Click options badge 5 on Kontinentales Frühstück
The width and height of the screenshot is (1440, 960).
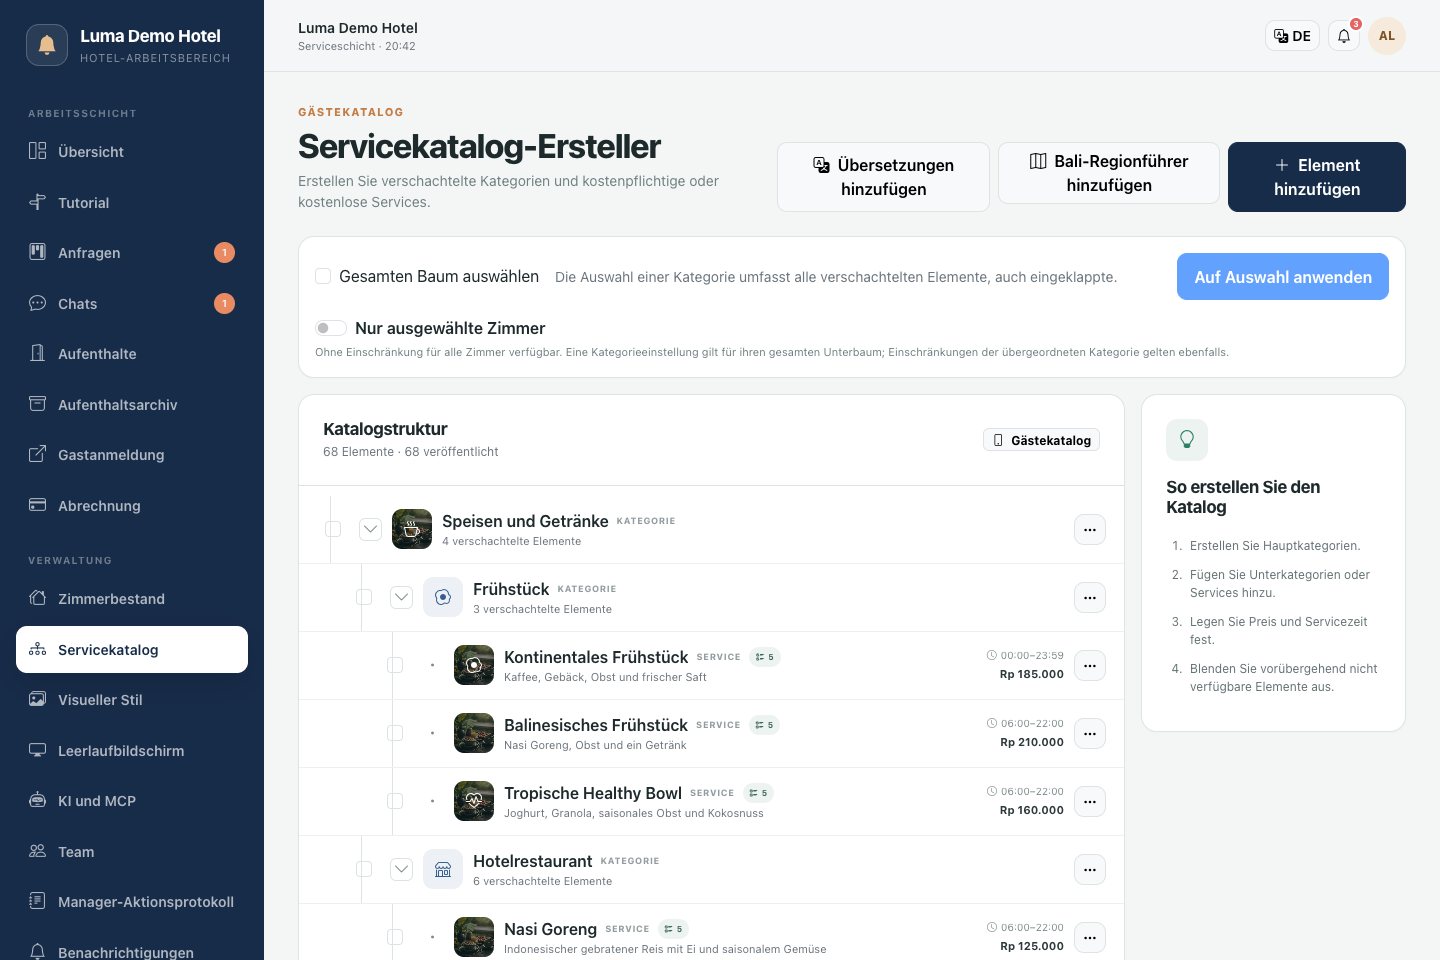point(765,657)
